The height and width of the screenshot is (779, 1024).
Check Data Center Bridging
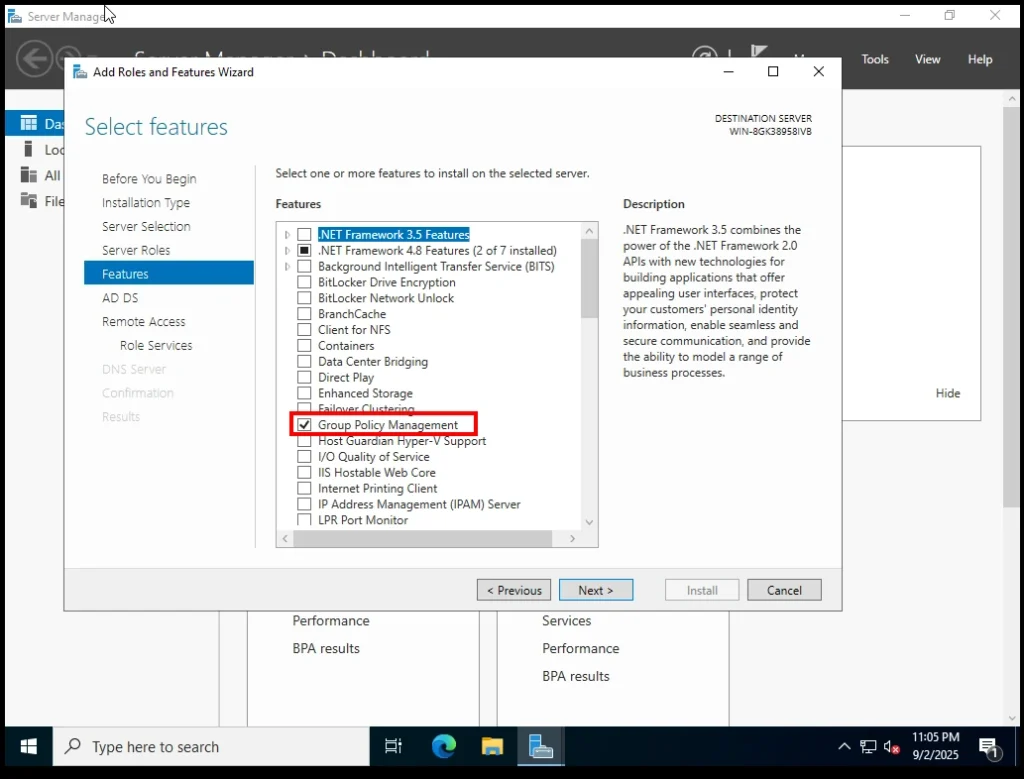304,361
